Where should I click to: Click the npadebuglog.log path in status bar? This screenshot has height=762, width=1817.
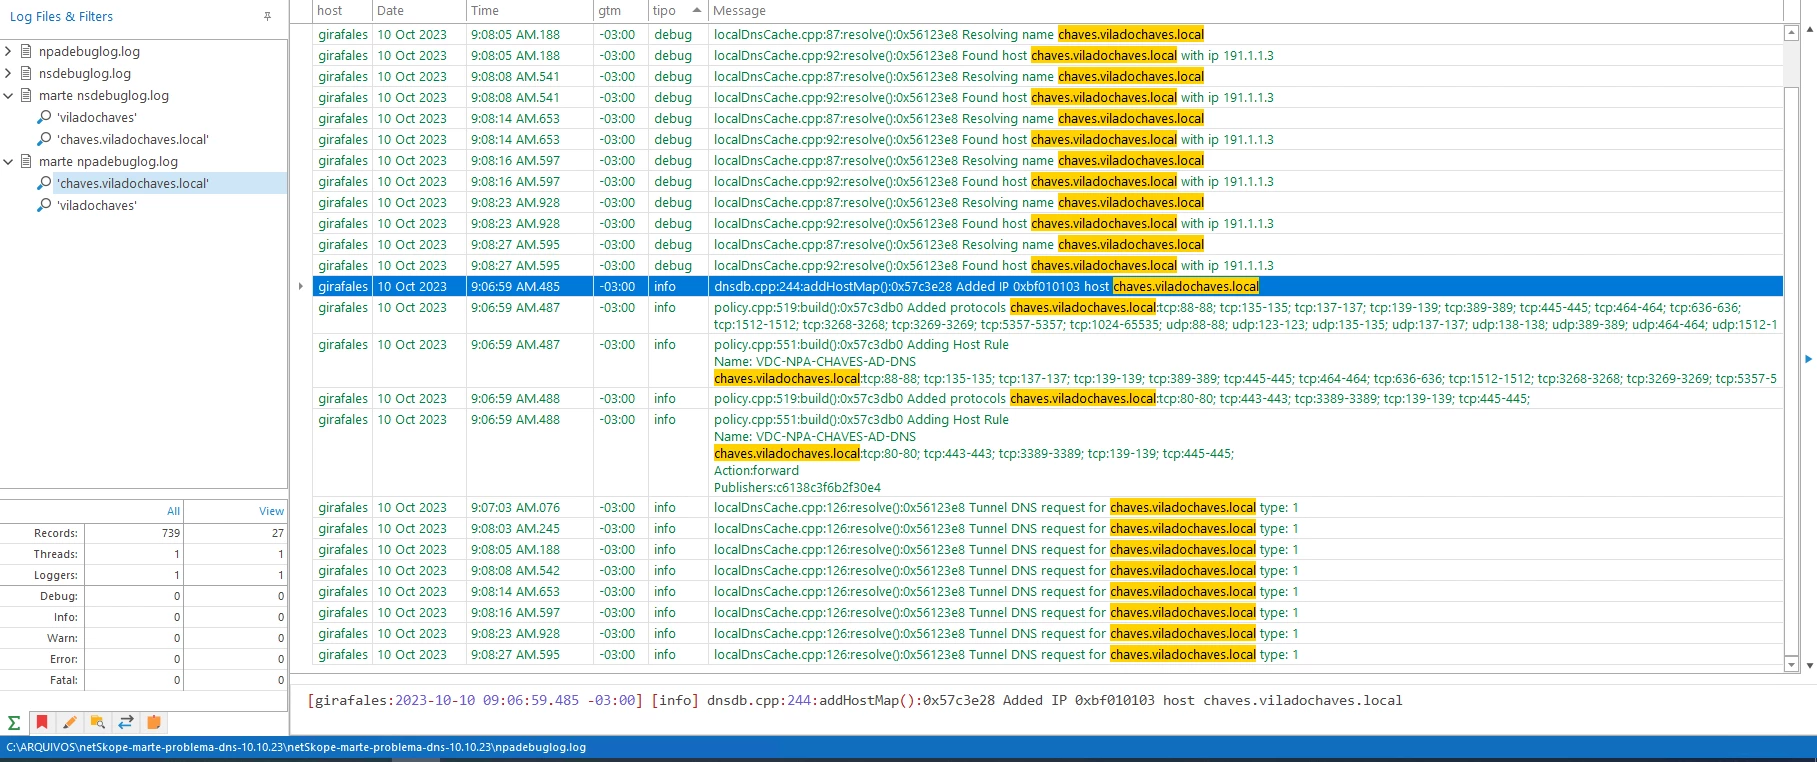(x=296, y=747)
